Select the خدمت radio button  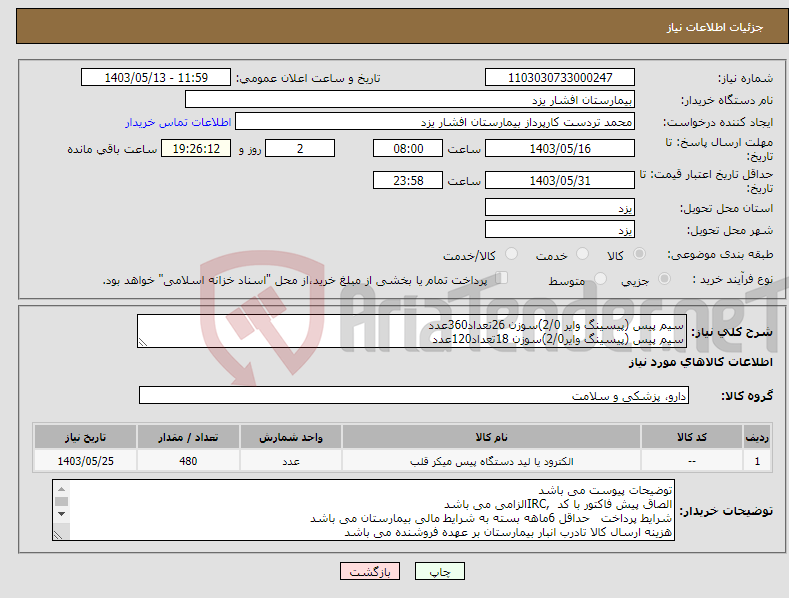click(582, 254)
